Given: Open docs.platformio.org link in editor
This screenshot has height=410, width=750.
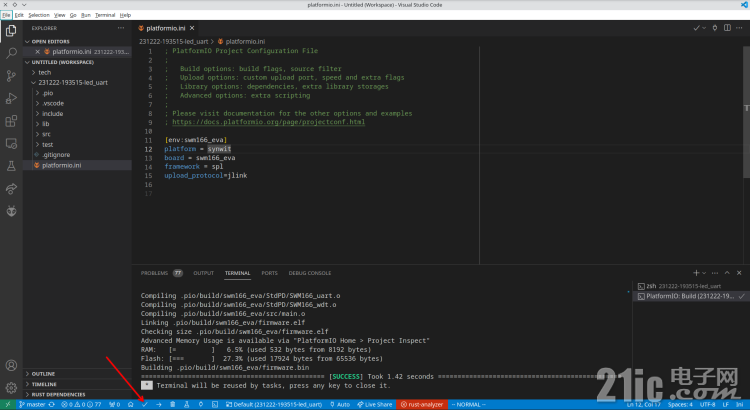Looking at the screenshot, I should point(268,122).
